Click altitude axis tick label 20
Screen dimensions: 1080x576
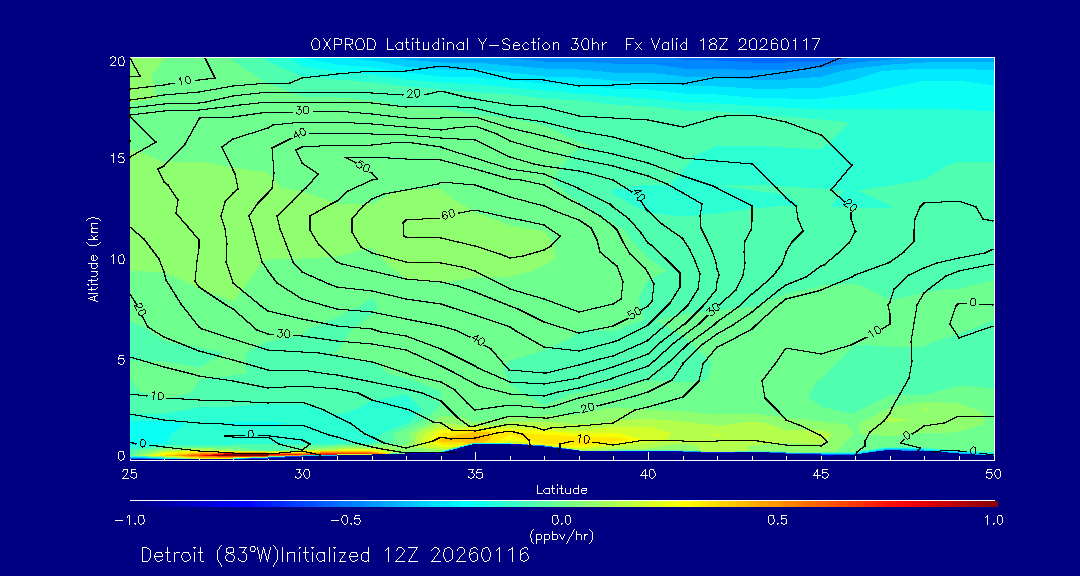pos(117,61)
